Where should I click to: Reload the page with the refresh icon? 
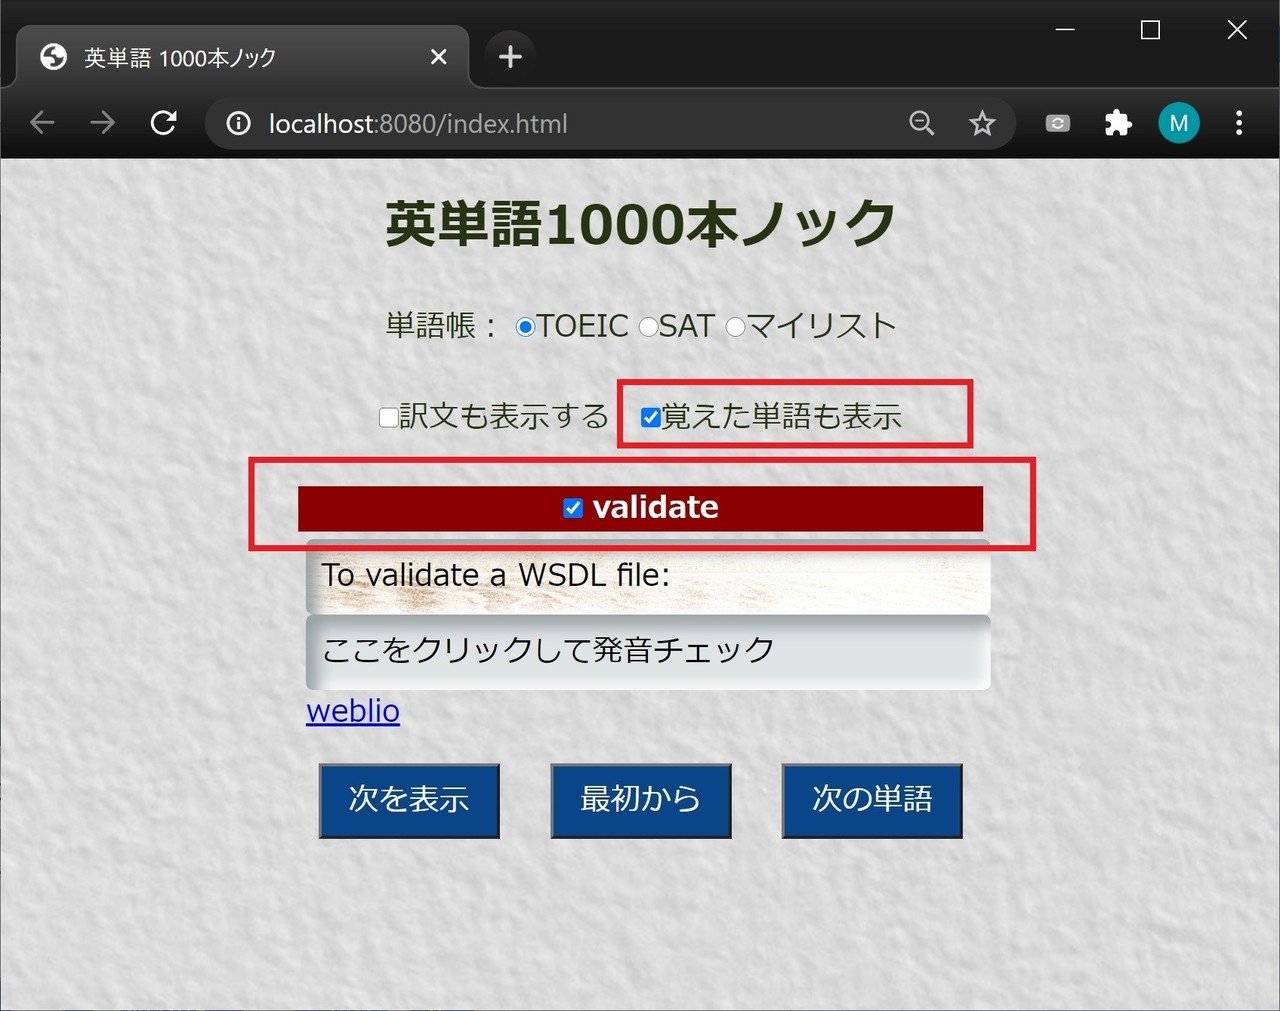pos(163,122)
